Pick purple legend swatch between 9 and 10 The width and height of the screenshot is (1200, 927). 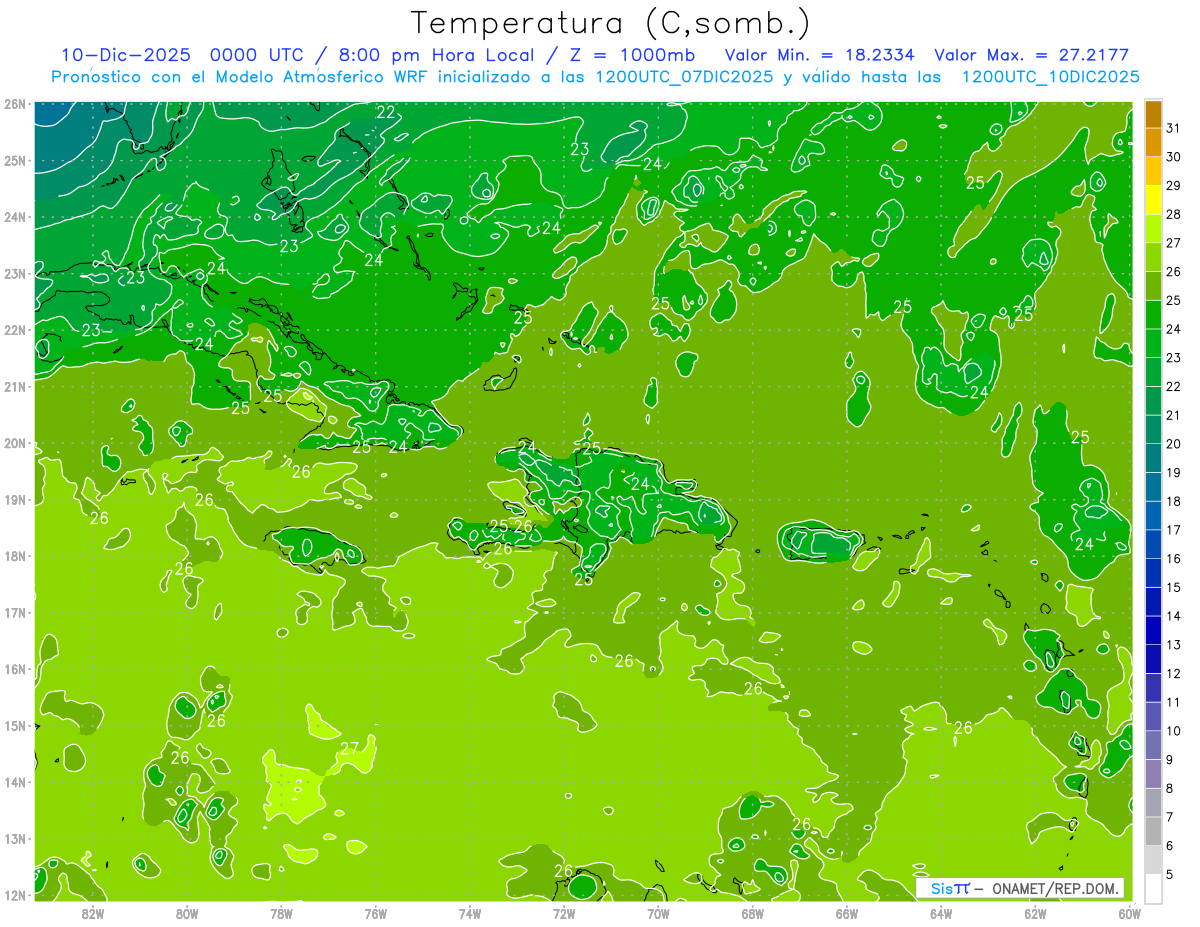1153,745
